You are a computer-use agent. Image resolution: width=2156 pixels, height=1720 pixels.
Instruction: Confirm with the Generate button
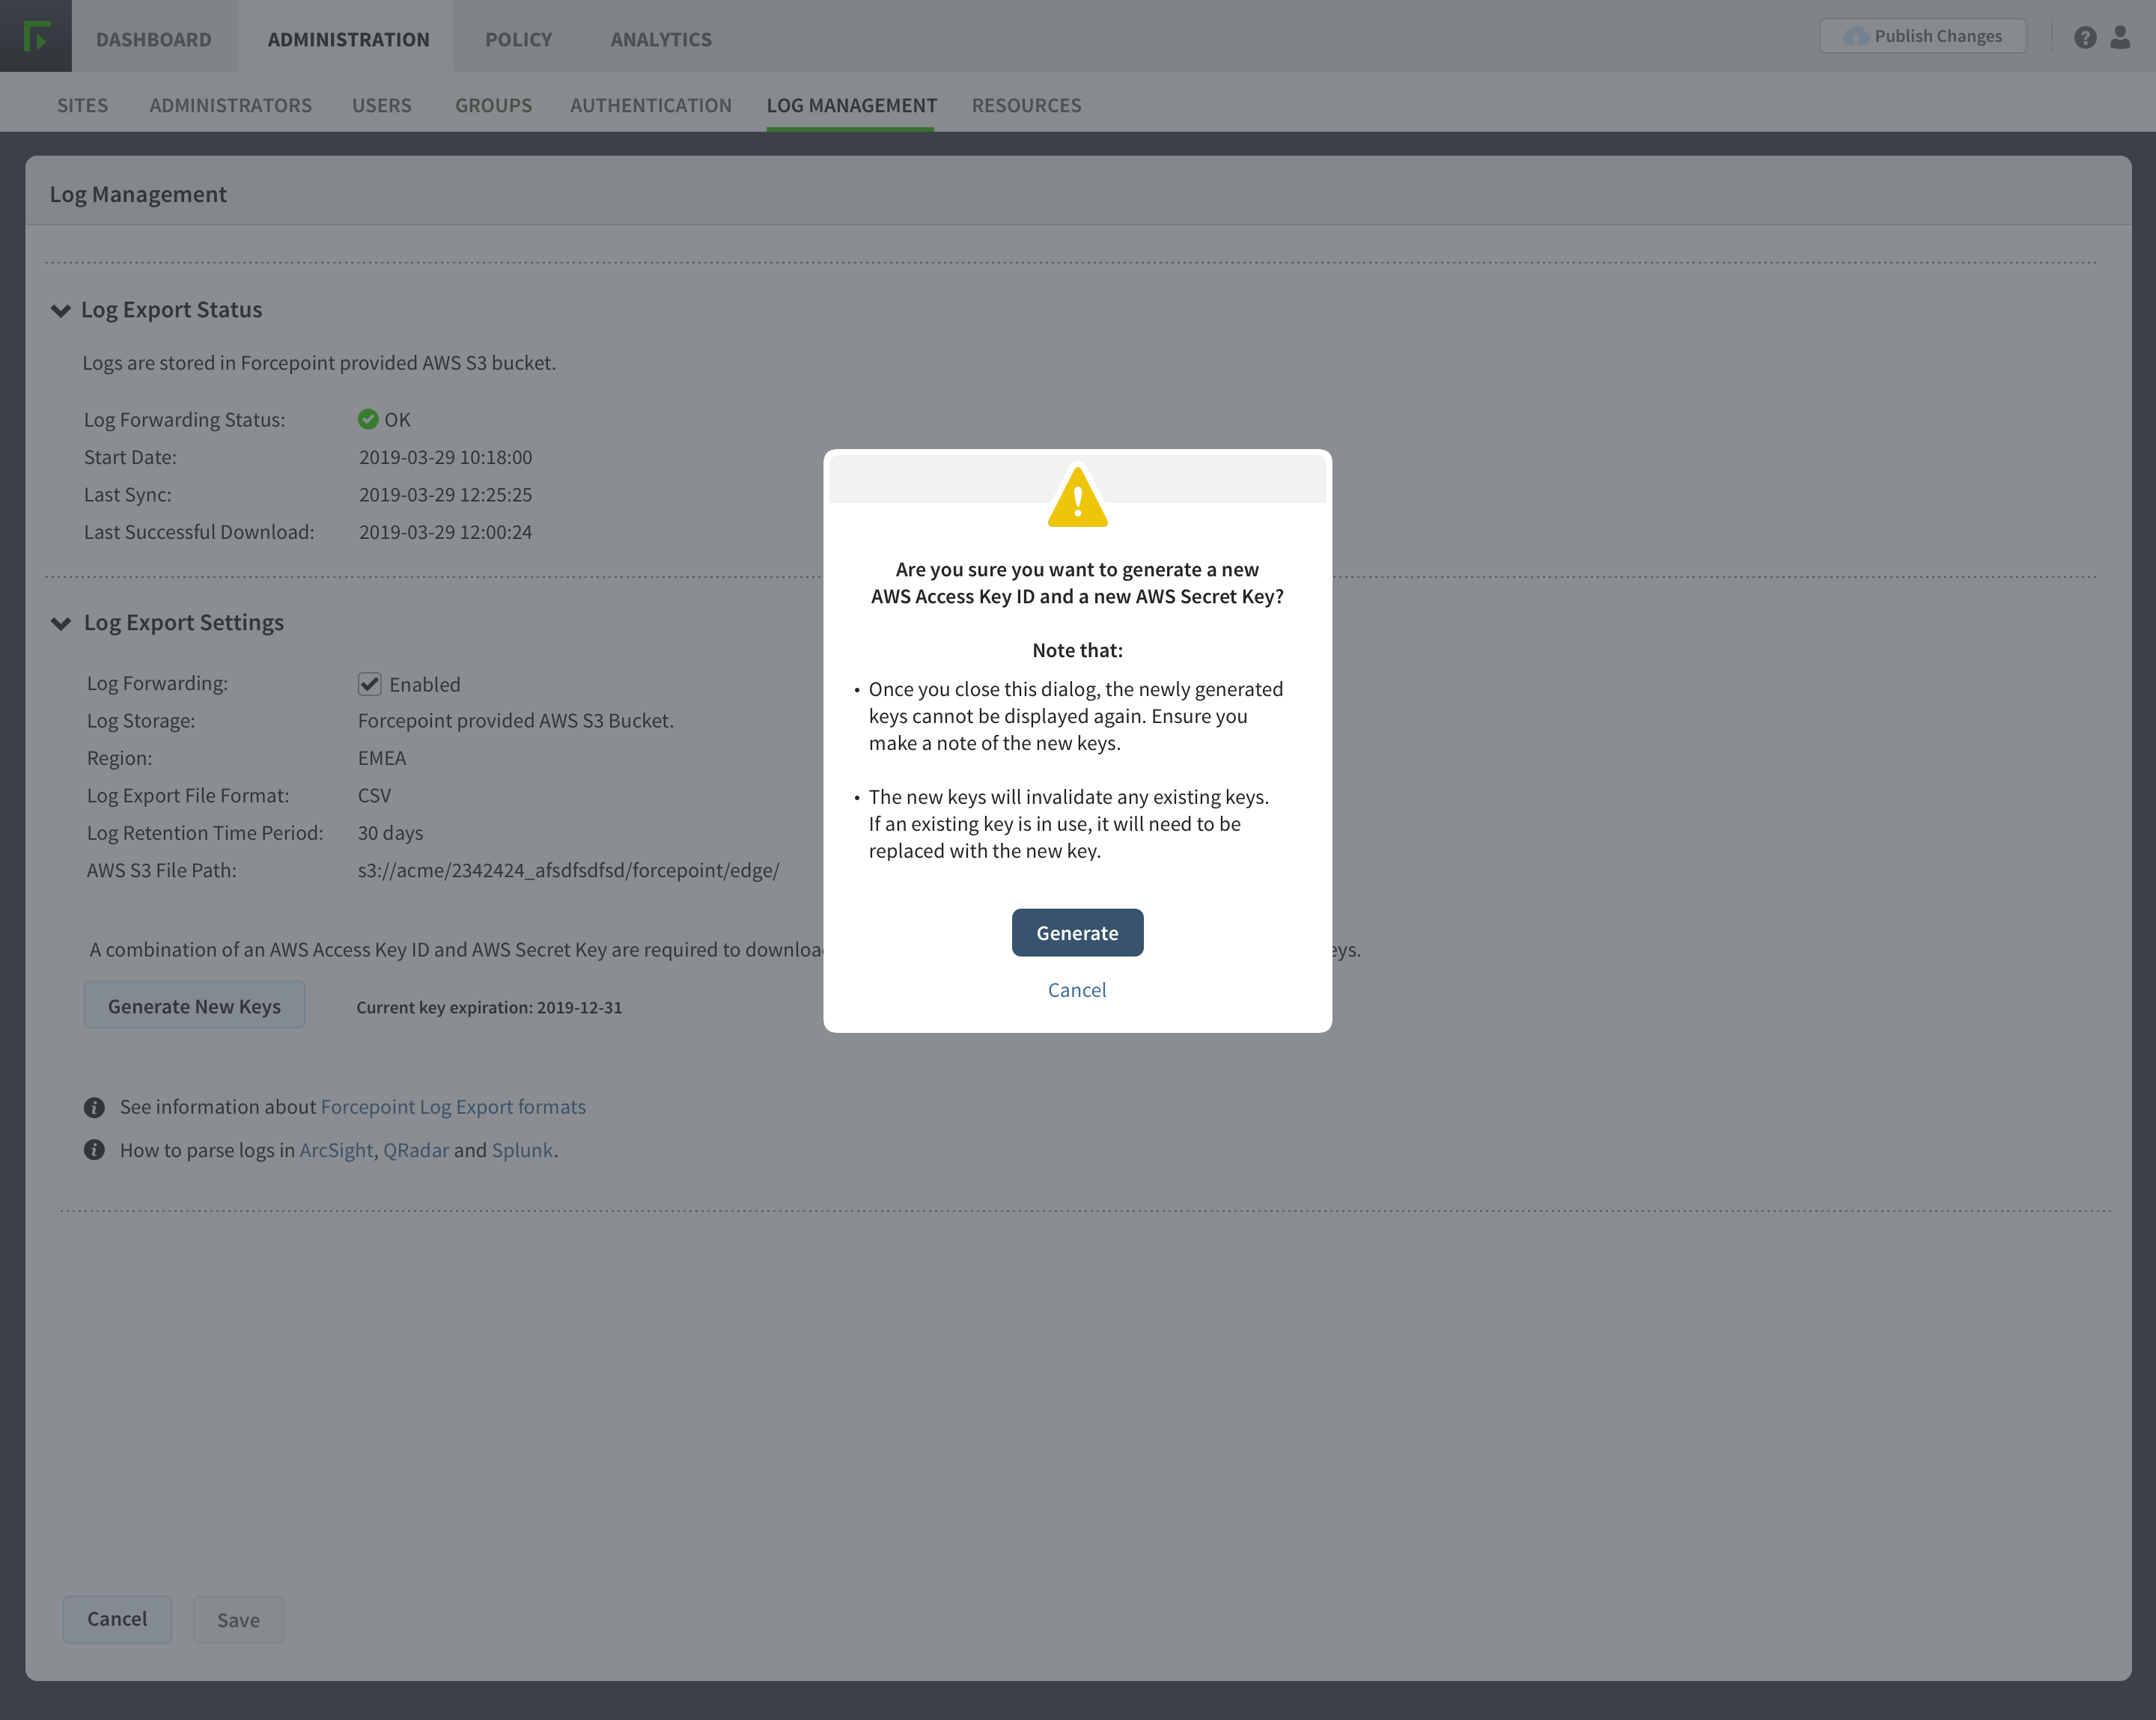coord(1077,932)
